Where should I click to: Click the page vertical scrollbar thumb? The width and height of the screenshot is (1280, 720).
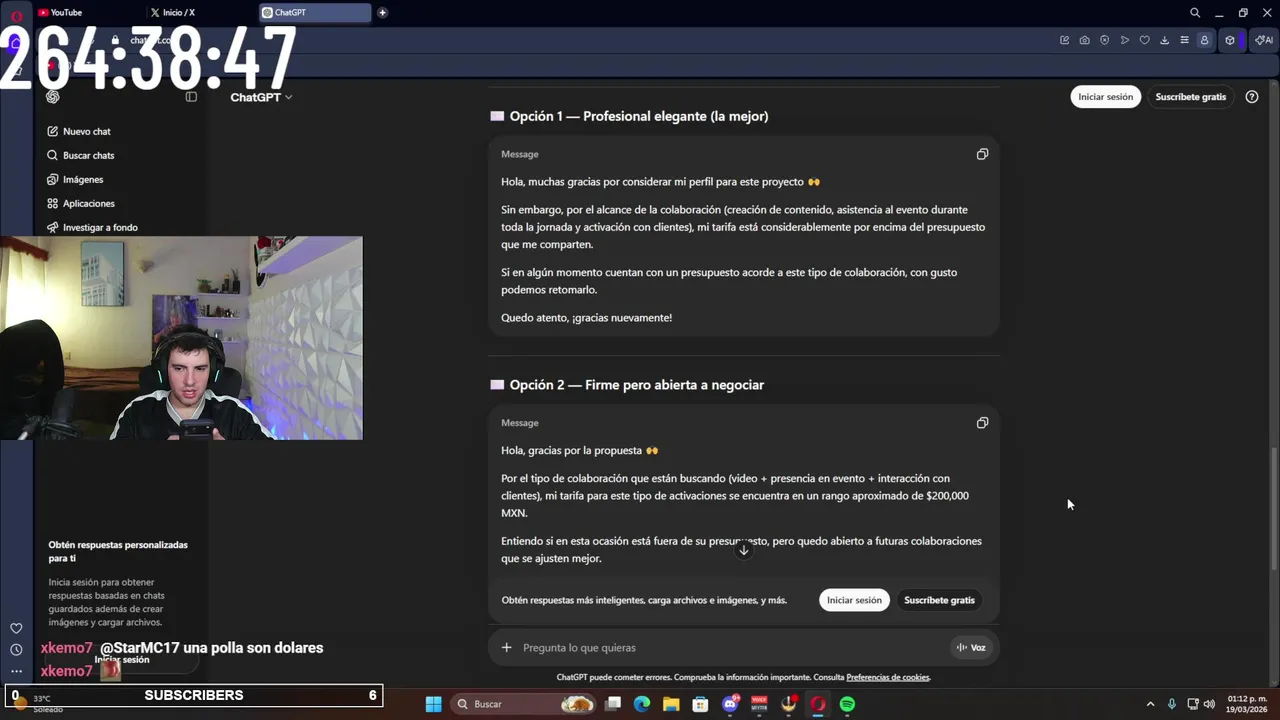tap(1273, 507)
